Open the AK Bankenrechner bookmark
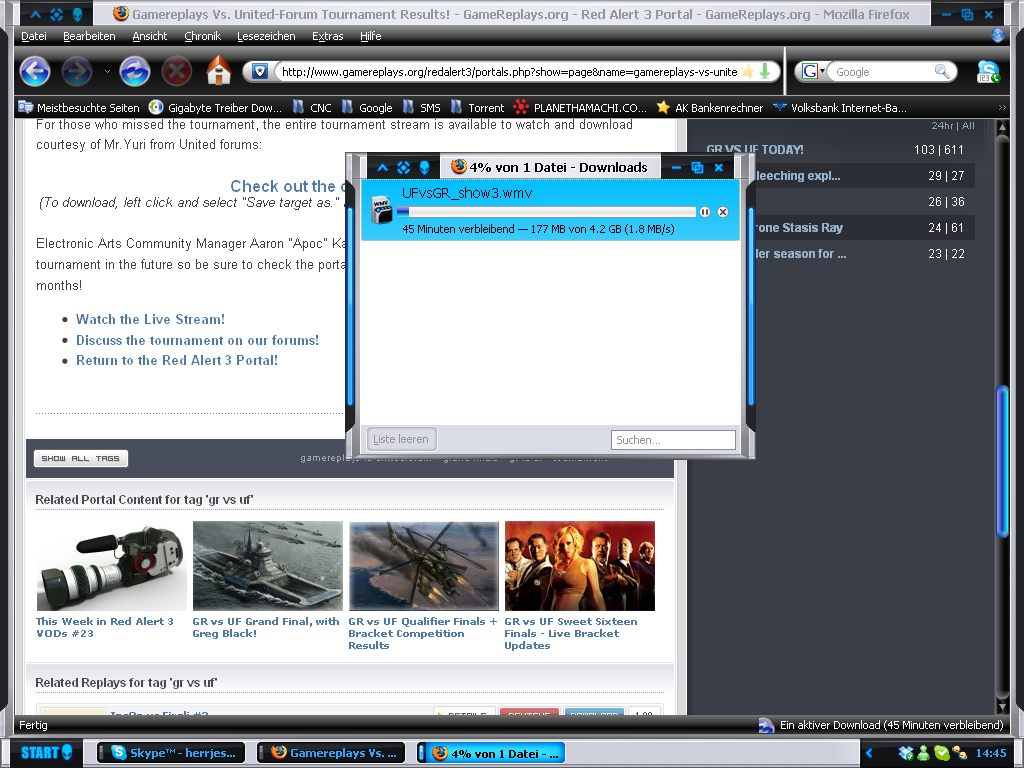 click(x=710, y=108)
